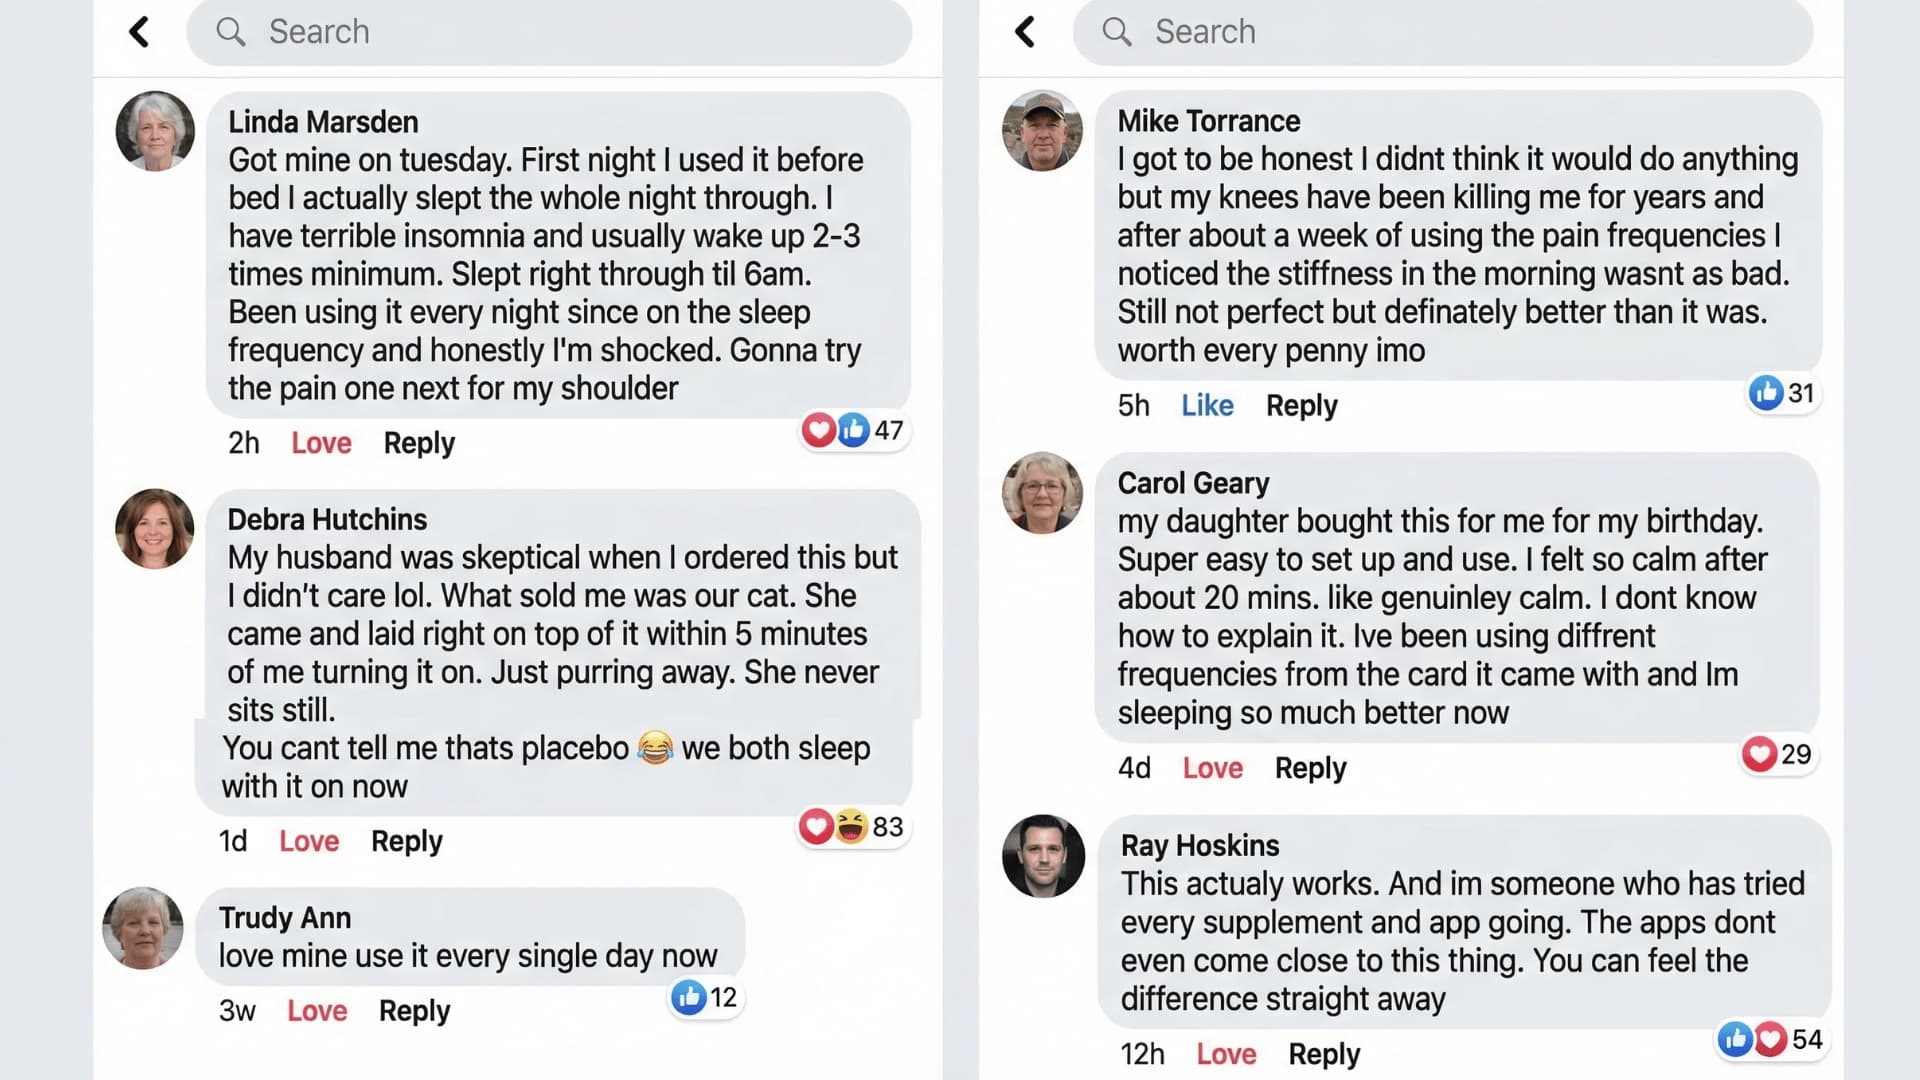The width and height of the screenshot is (1920, 1080).
Task: Click the left panel search magnifier icon
Action: (x=231, y=32)
